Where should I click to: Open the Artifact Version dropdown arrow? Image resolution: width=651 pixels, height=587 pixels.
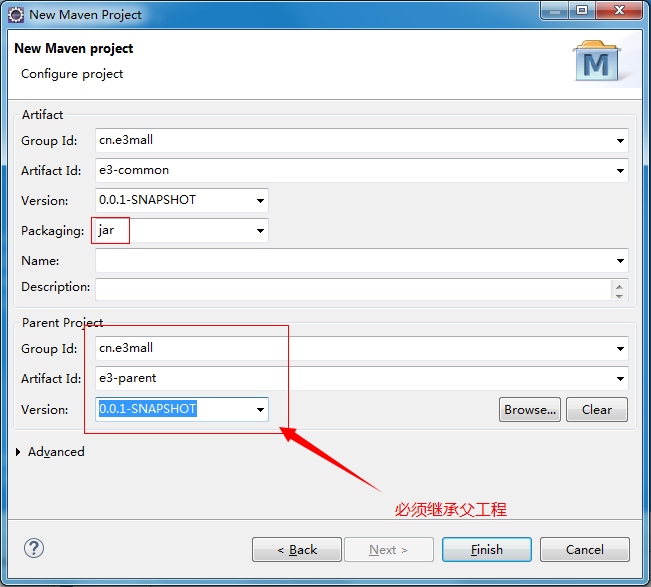(260, 201)
